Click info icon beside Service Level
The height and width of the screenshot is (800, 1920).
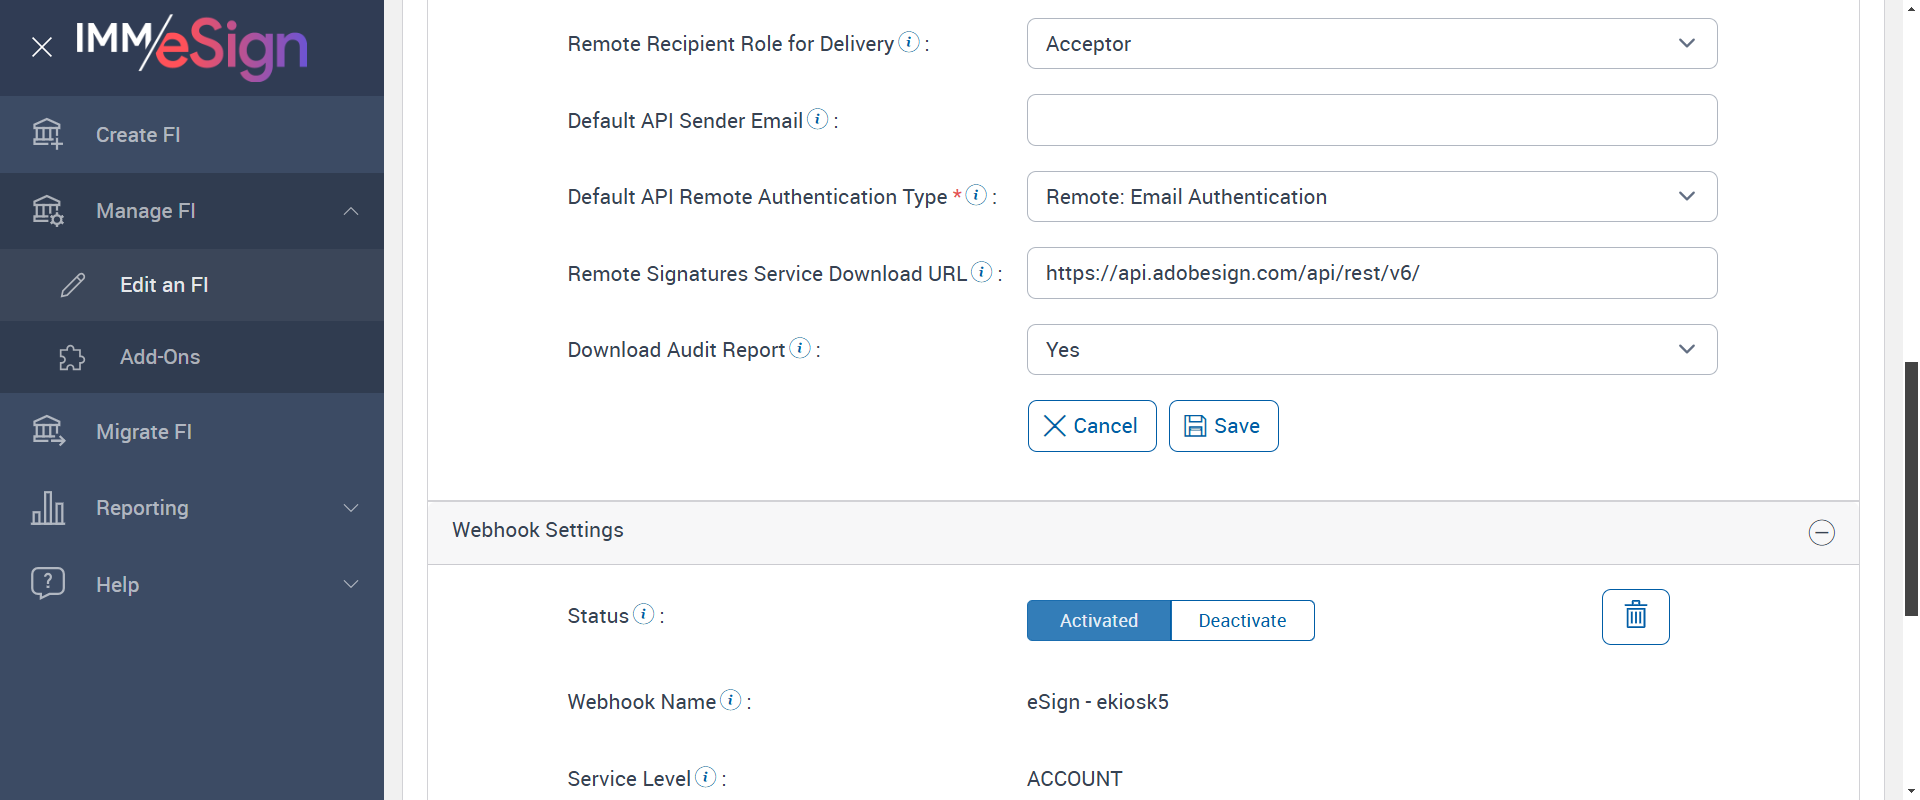[706, 777]
